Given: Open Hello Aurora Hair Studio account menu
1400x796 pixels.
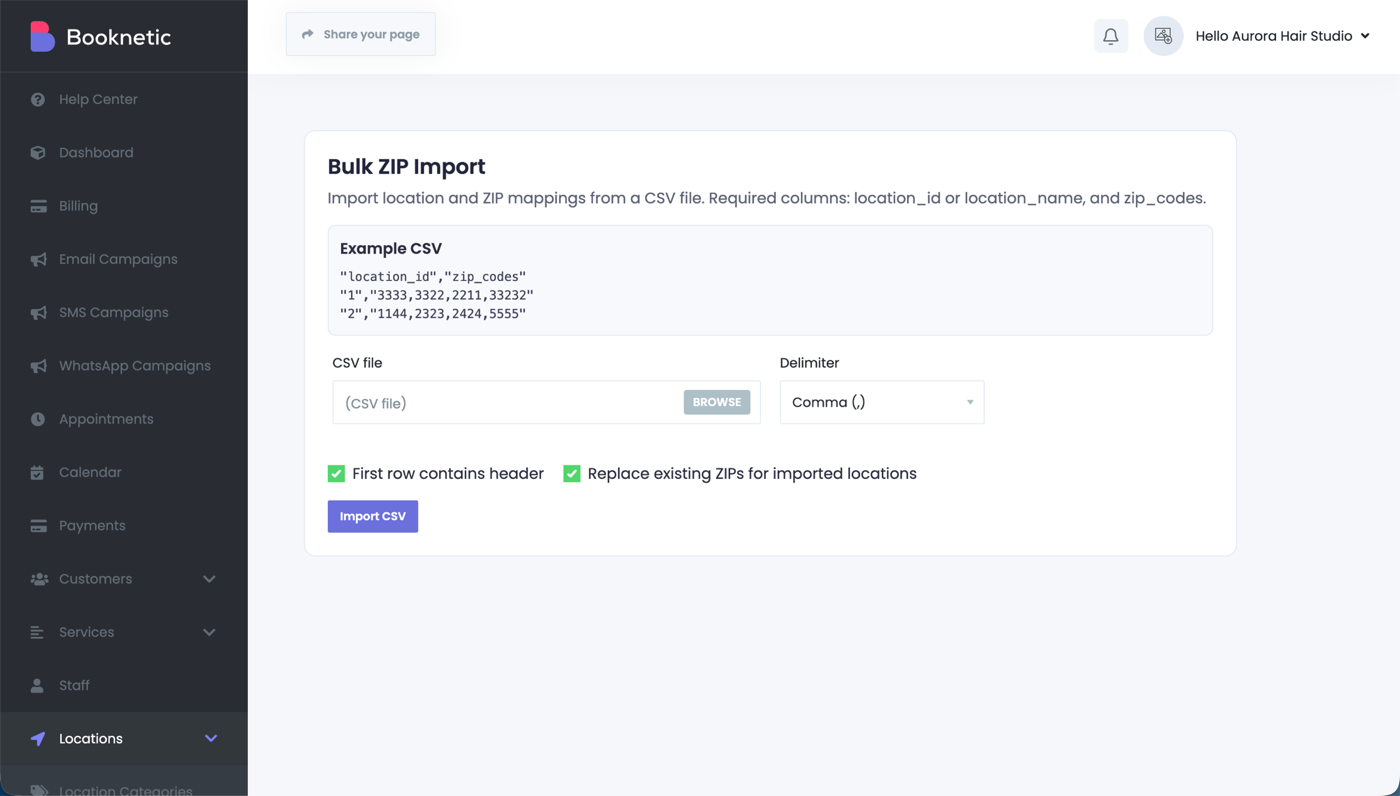Looking at the screenshot, I should click(x=1282, y=36).
